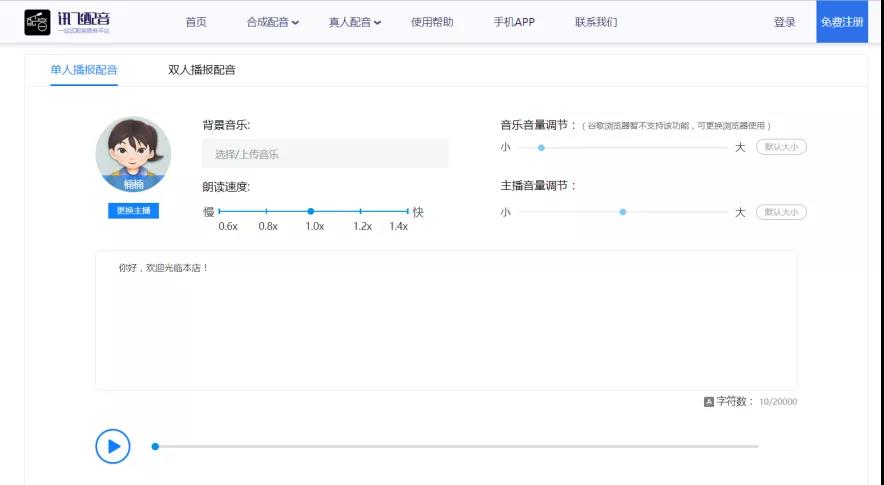Click the 登录 link

(785, 22)
